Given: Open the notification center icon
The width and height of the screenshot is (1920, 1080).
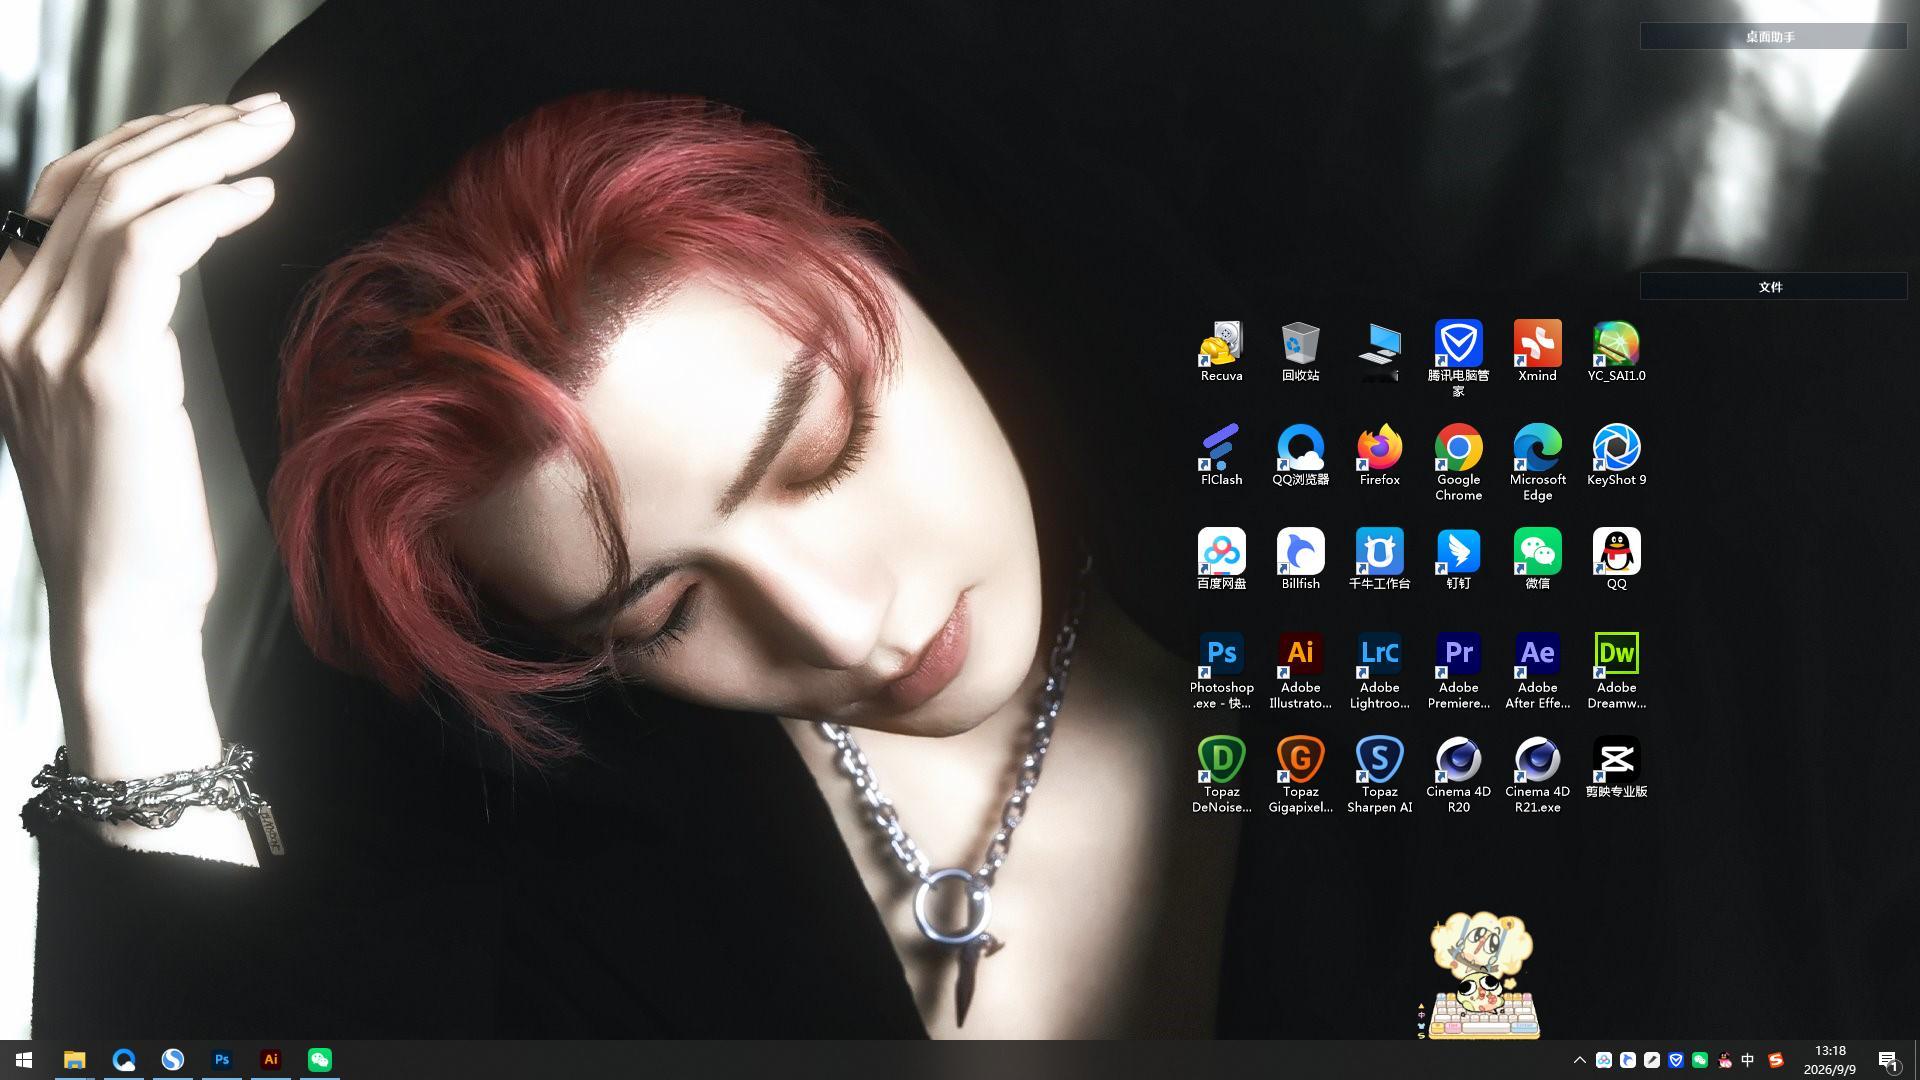Looking at the screenshot, I should 1888,1060.
